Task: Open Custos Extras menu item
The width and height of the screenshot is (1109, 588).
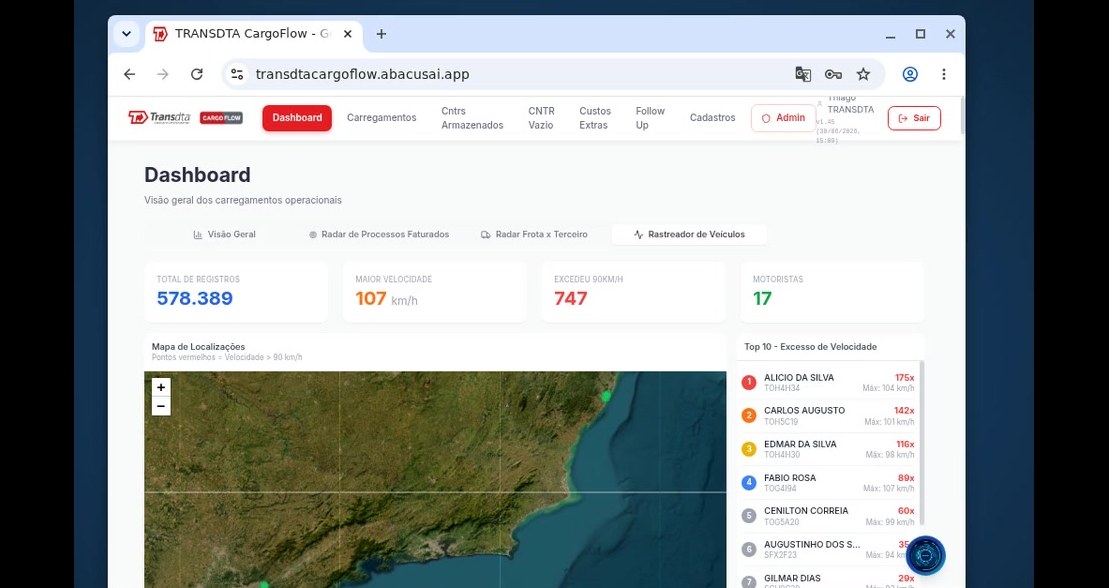Action: tap(595, 118)
